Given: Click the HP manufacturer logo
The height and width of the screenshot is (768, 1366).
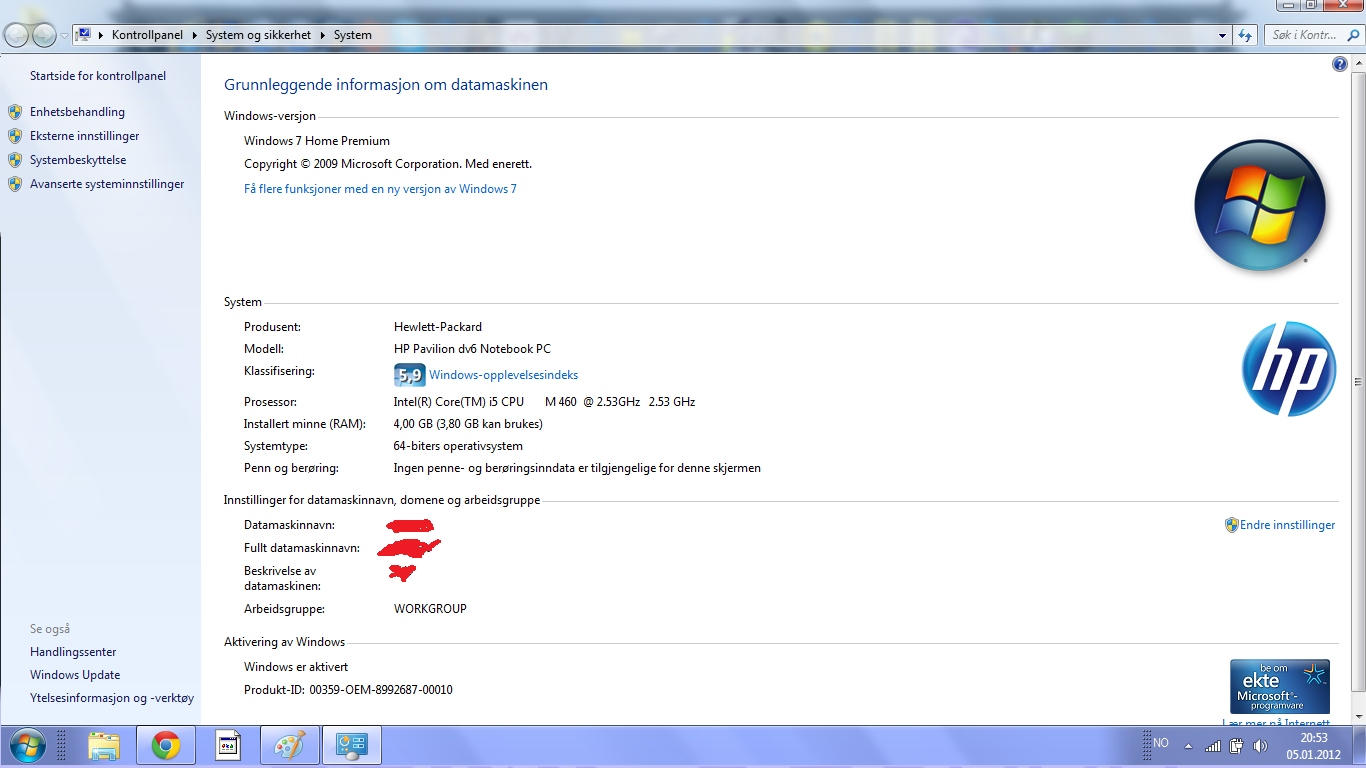Looking at the screenshot, I should pos(1289,369).
